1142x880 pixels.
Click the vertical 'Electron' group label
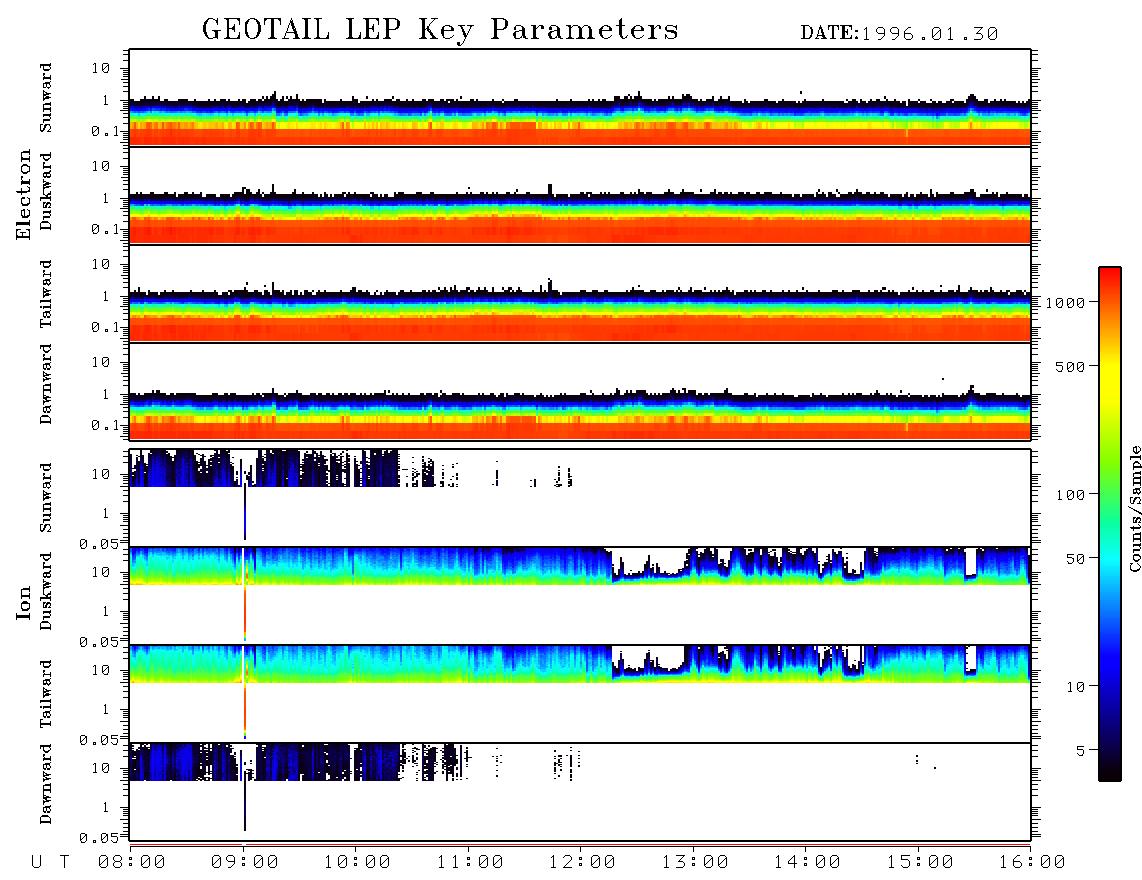coord(23,195)
